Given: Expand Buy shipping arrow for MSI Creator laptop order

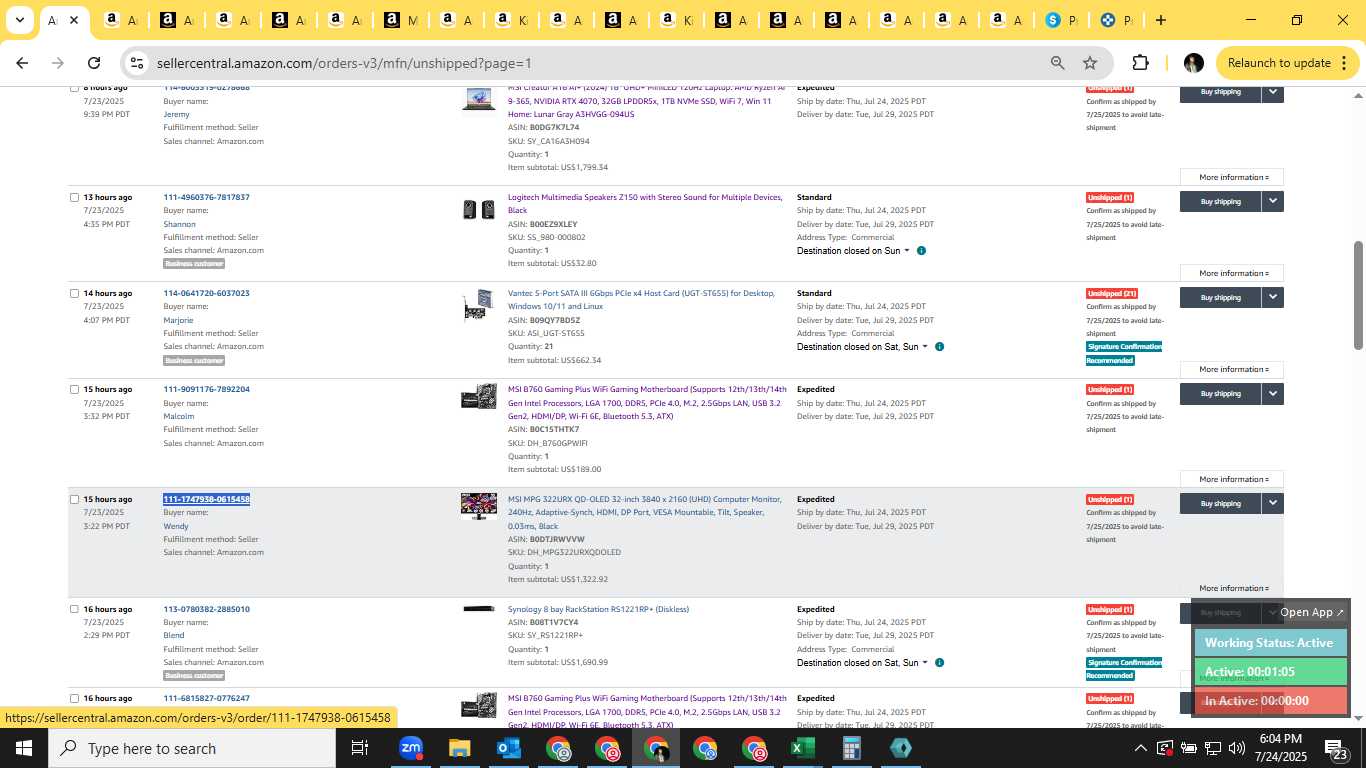Looking at the screenshot, I should click(1272, 92).
